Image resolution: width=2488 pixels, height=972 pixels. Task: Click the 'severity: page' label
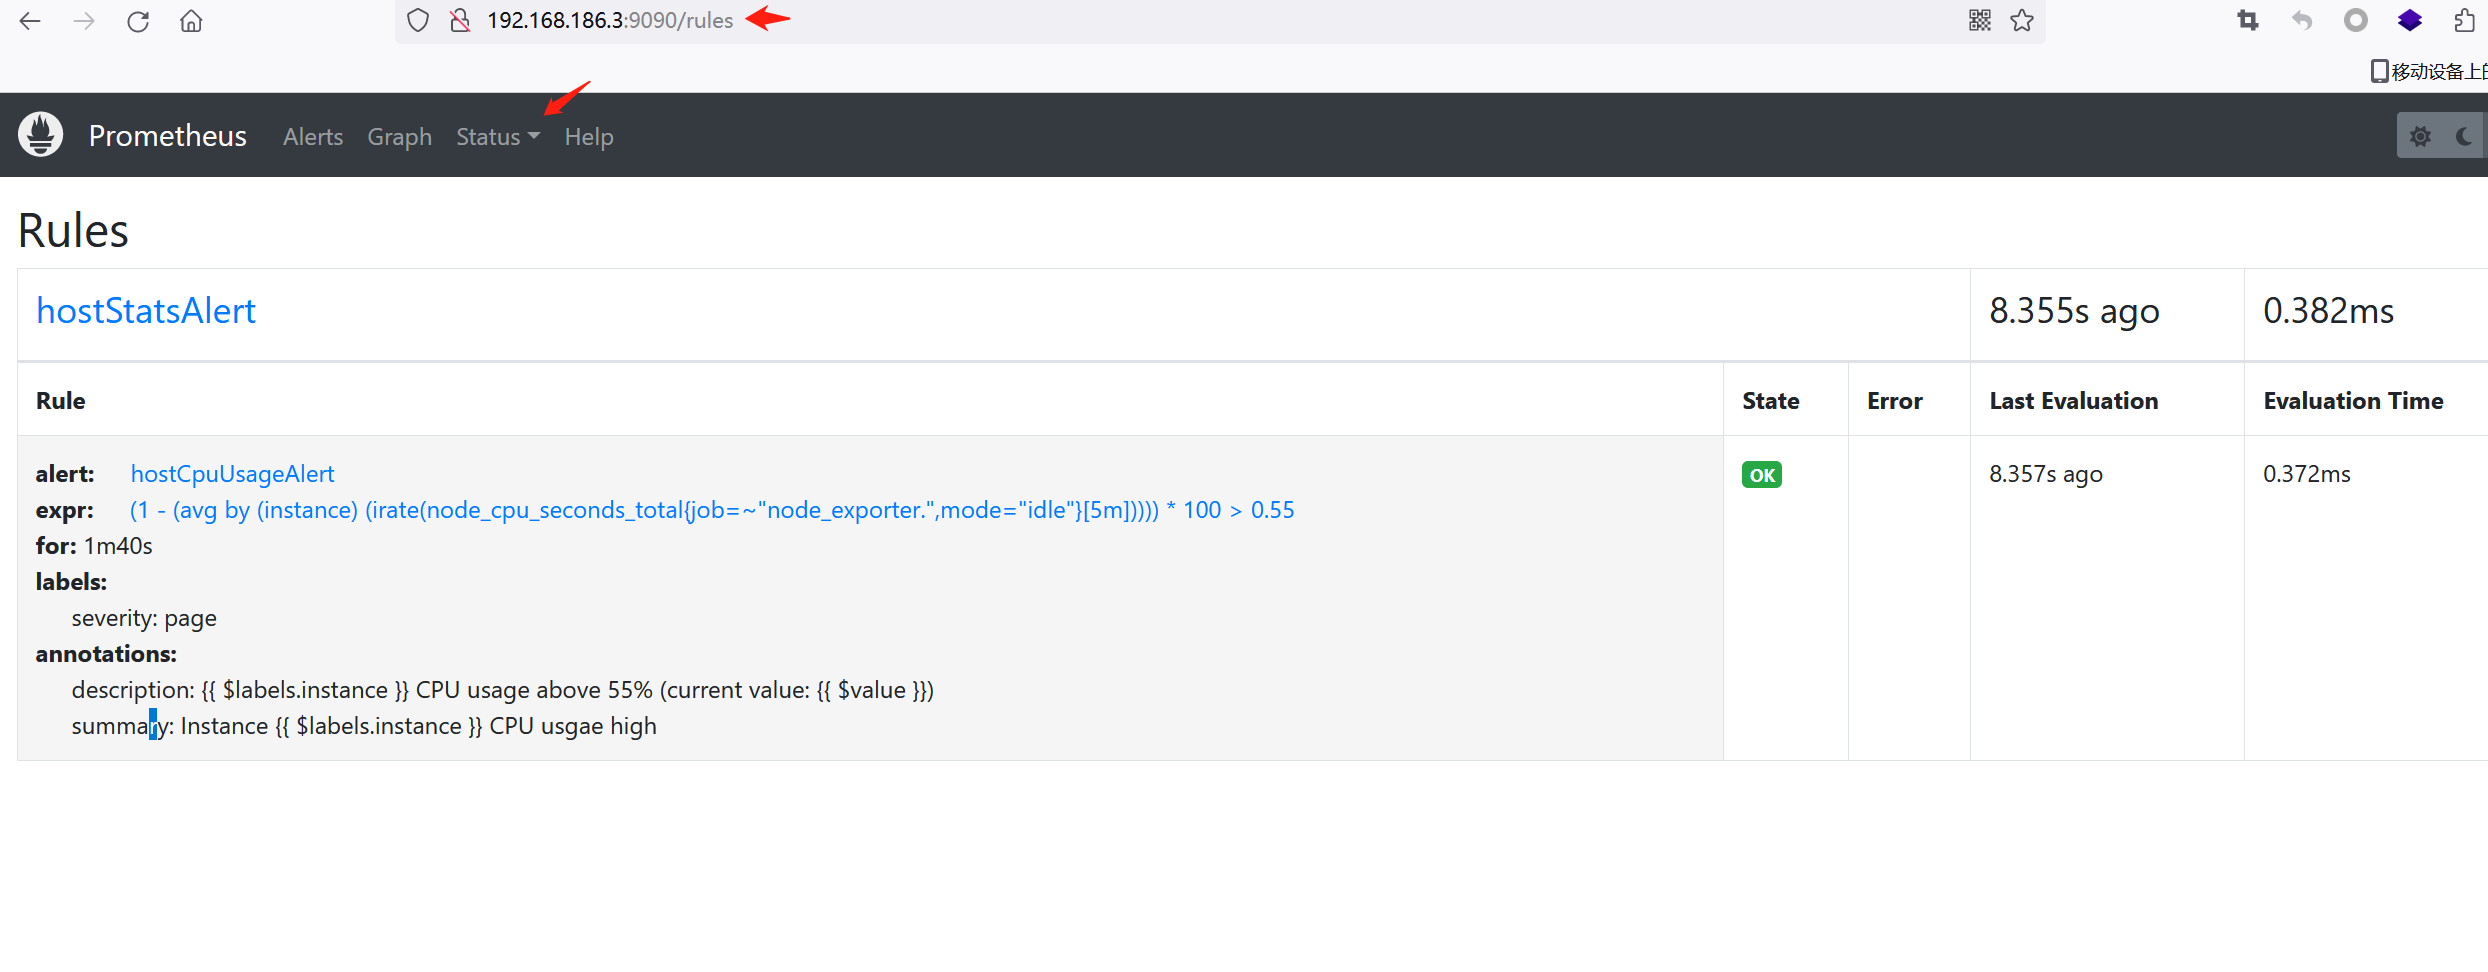144,618
